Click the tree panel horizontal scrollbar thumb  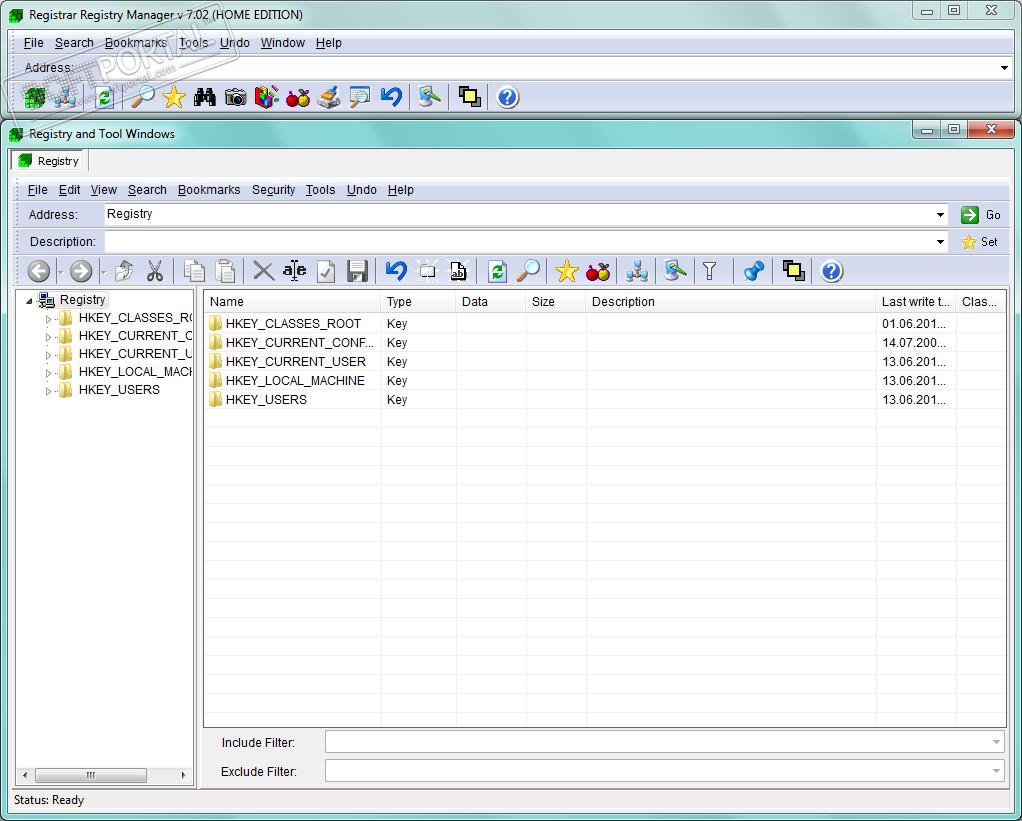(x=91, y=775)
